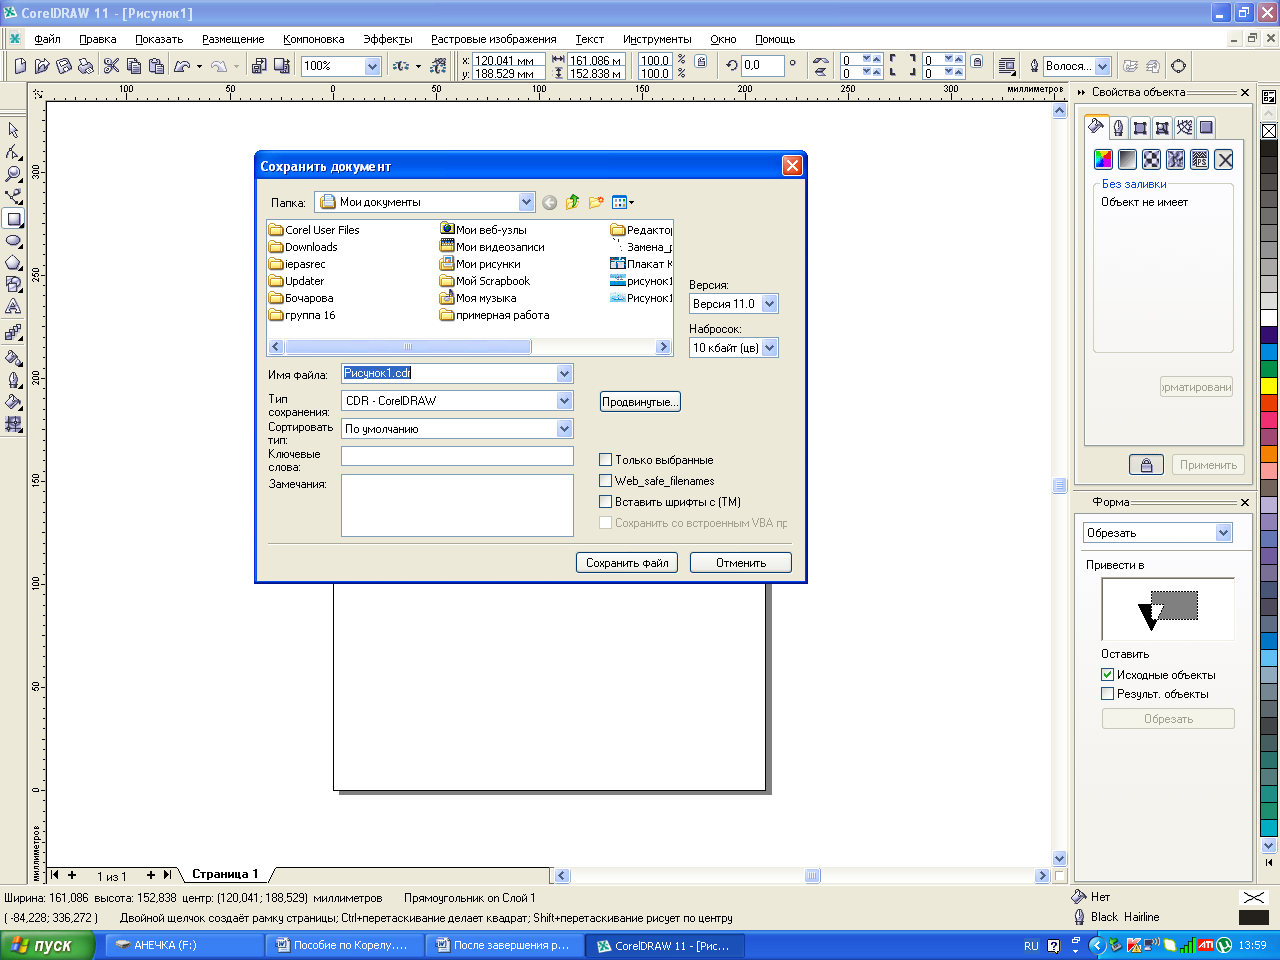Screen dimensions: 1280x960
Task: Select the Rectangle tool
Action: (x=13, y=219)
